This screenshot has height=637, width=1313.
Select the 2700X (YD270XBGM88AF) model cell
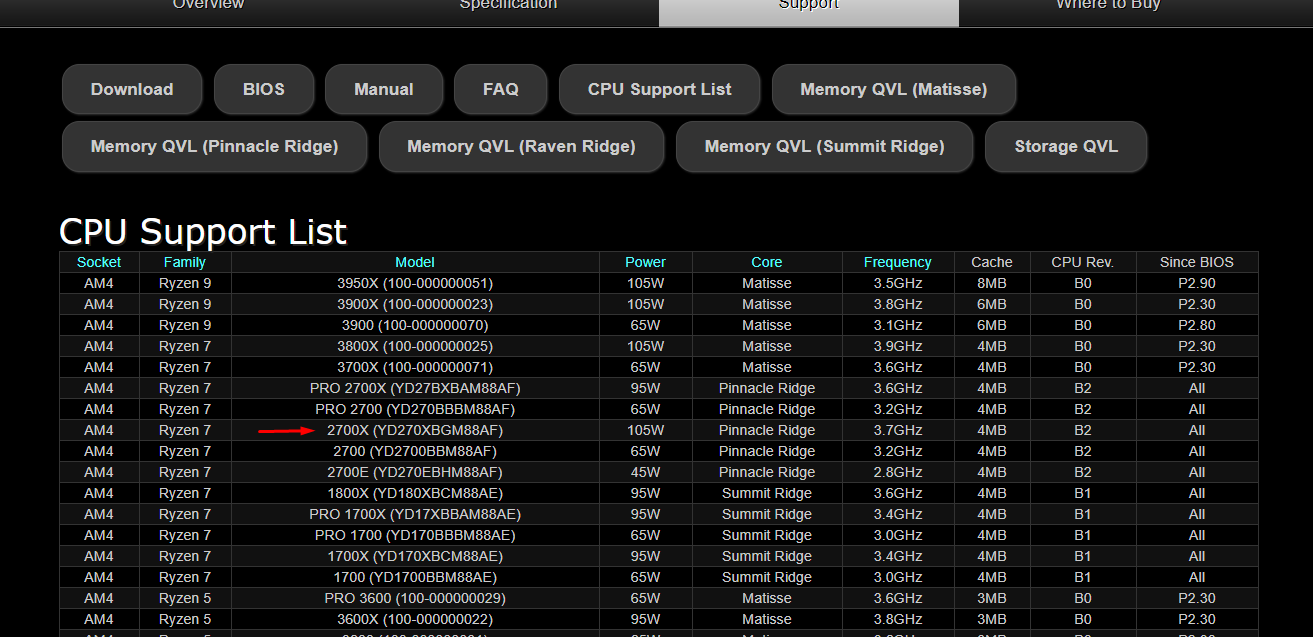pos(415,430)
